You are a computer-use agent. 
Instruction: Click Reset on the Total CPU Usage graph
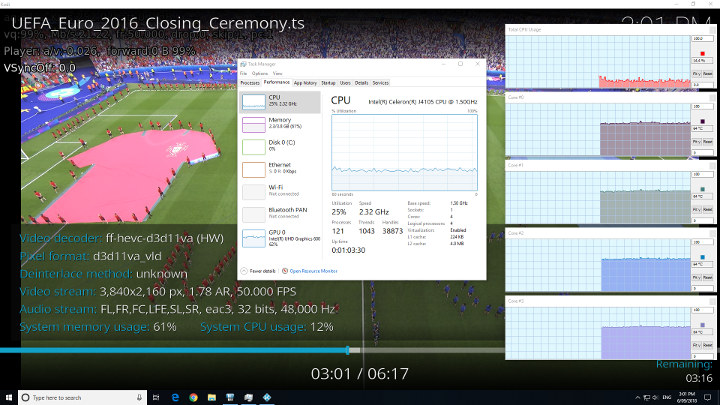pyautogui.click(x=708, y=74)
